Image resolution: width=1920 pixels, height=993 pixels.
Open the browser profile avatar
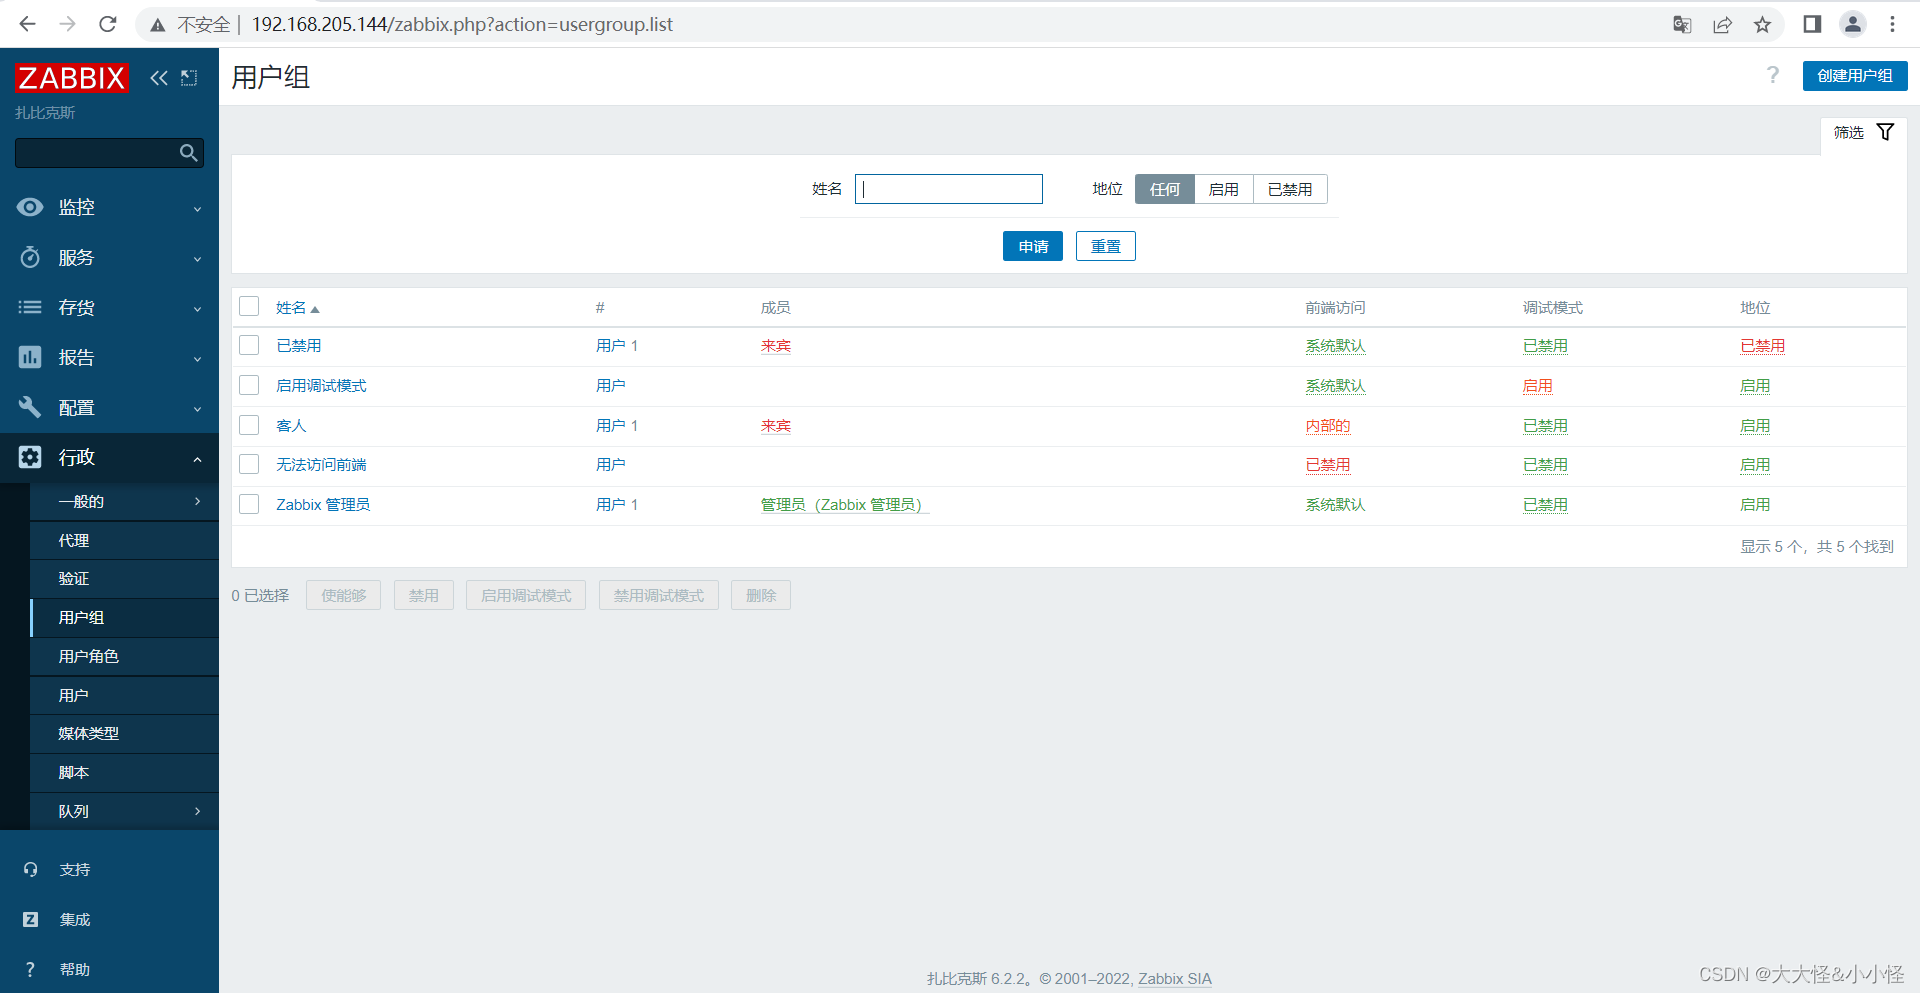[x=1853, y=24]
